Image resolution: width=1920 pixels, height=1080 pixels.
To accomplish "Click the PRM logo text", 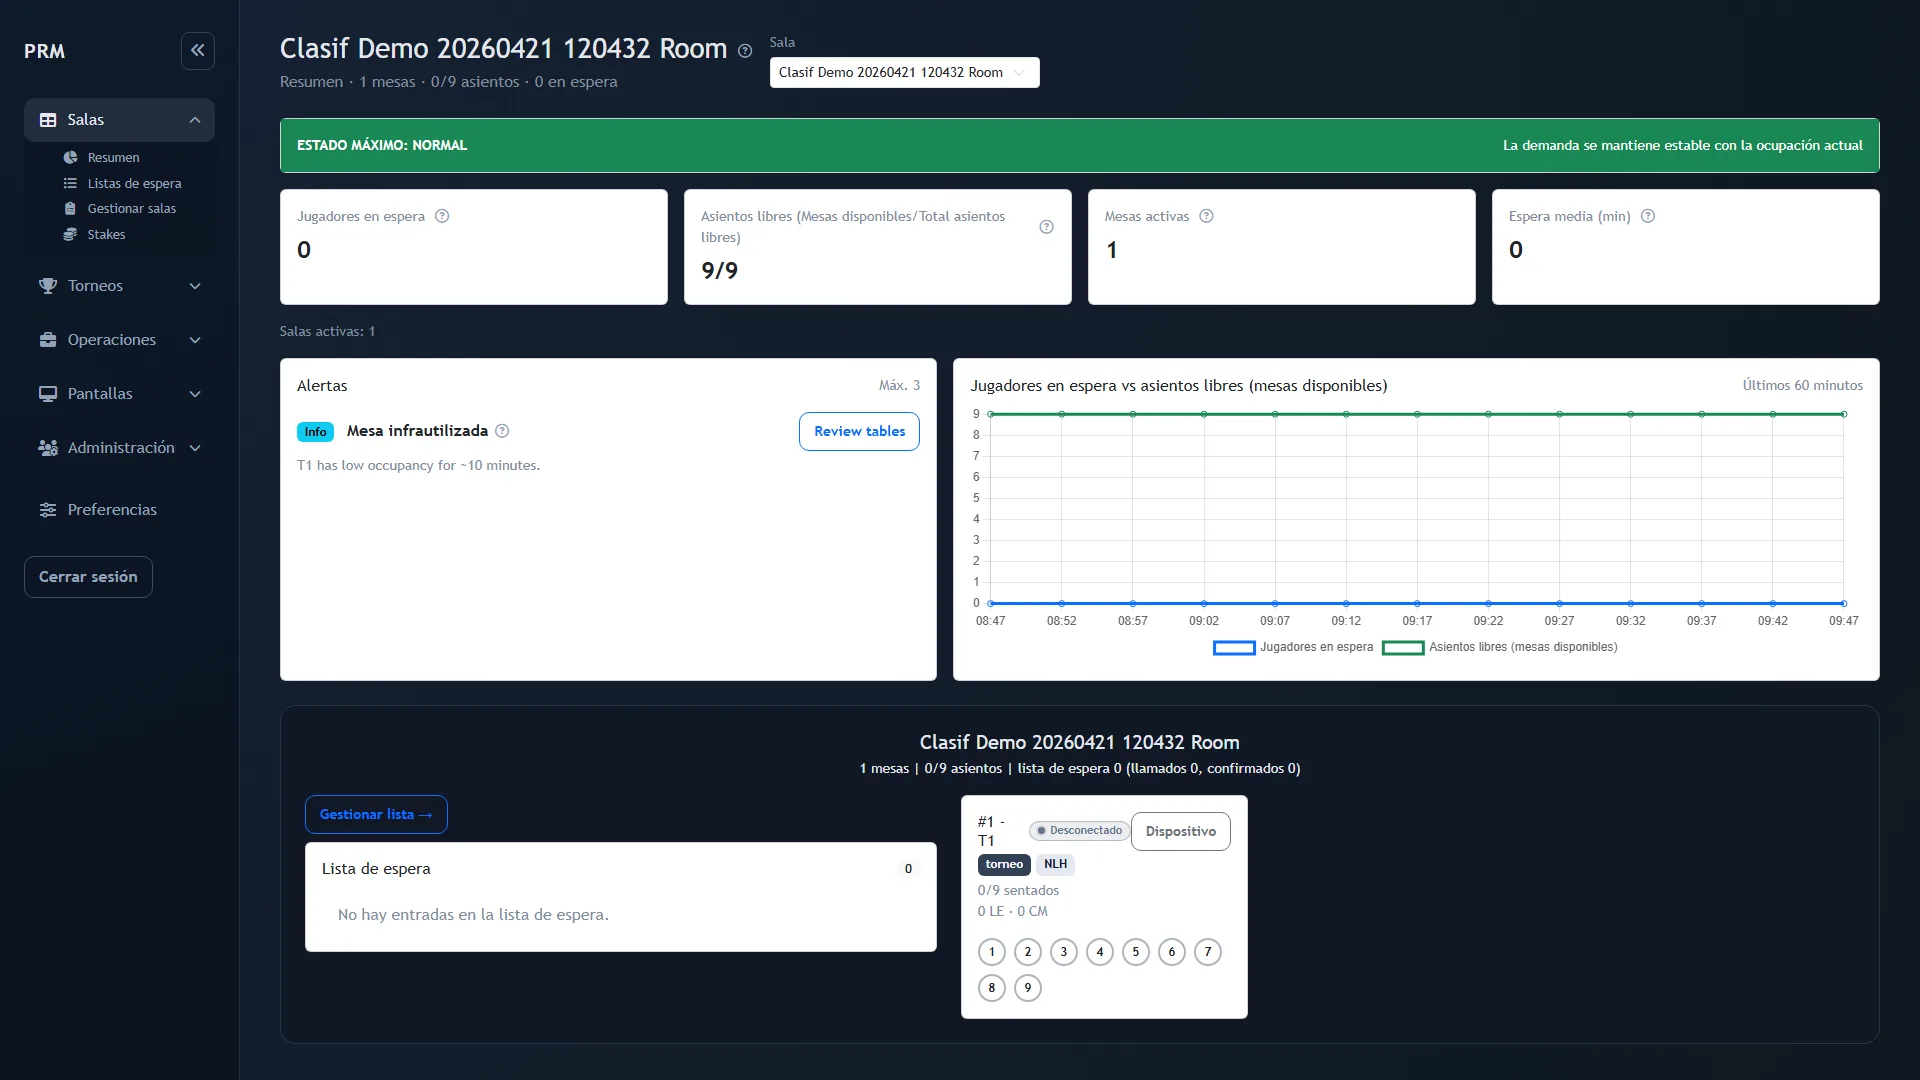I will pyautogui.click(x=45, y=51).
